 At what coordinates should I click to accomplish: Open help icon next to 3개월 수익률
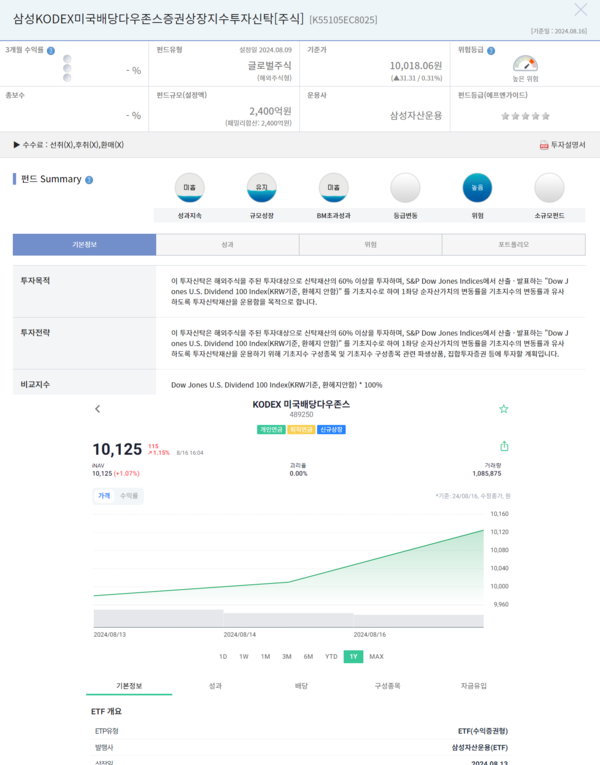coord(51,51)
